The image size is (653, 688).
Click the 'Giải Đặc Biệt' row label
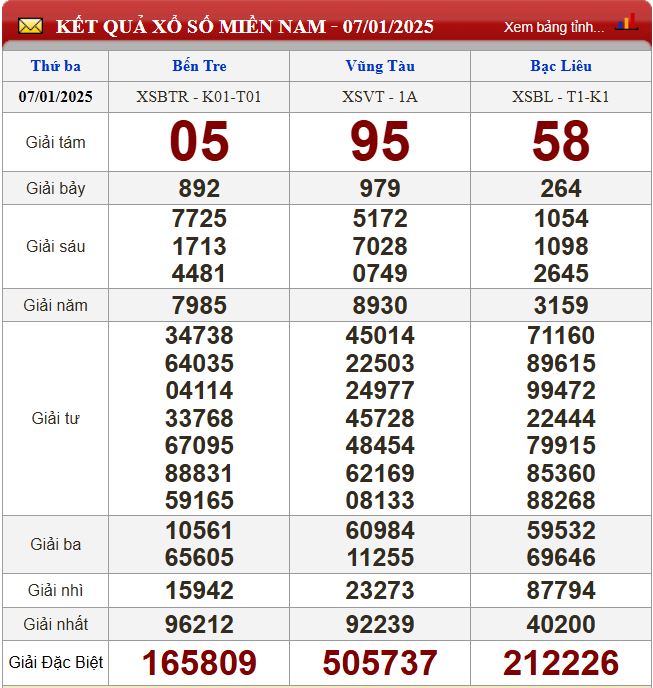click(56, 662)
